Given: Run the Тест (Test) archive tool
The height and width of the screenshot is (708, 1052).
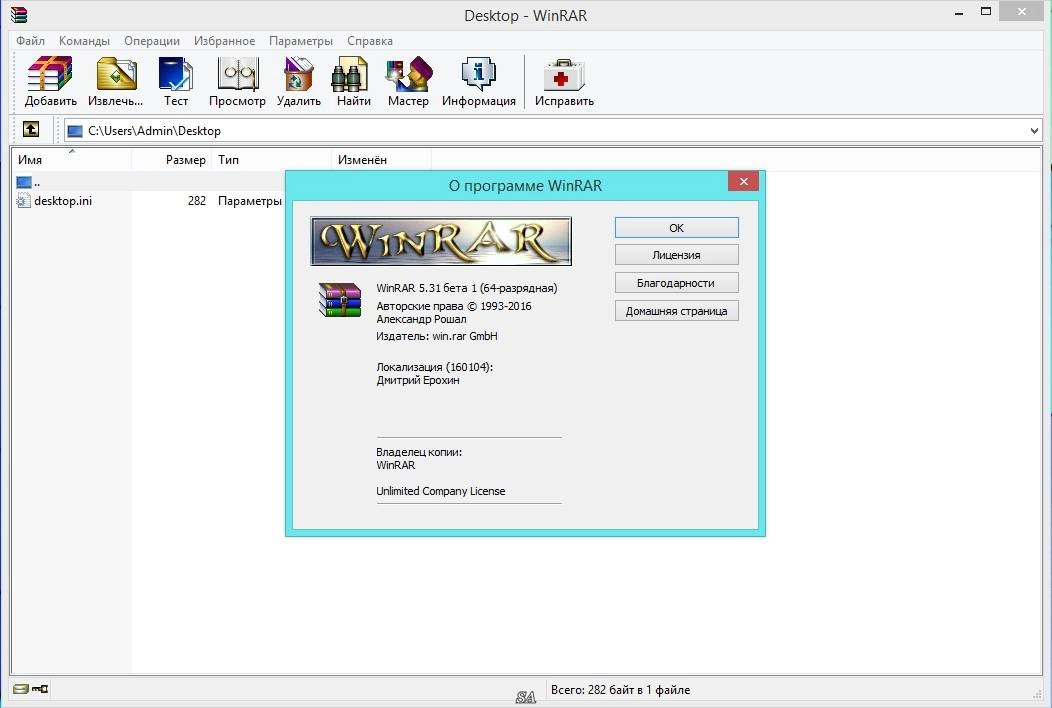Looking at the screenshot, I should [176, 81].
